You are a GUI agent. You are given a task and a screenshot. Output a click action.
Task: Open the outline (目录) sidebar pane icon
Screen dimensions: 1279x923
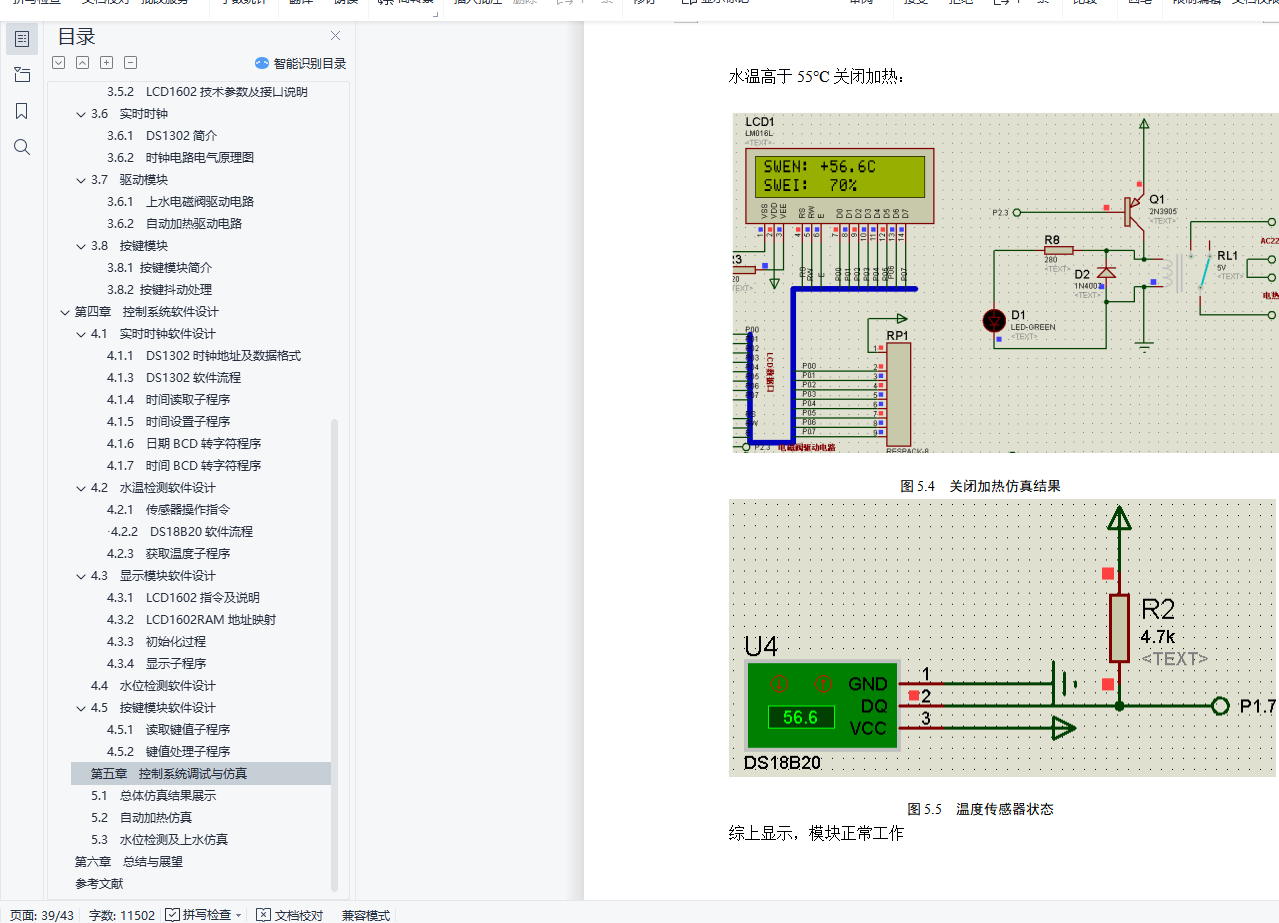(x=22, y=39)
